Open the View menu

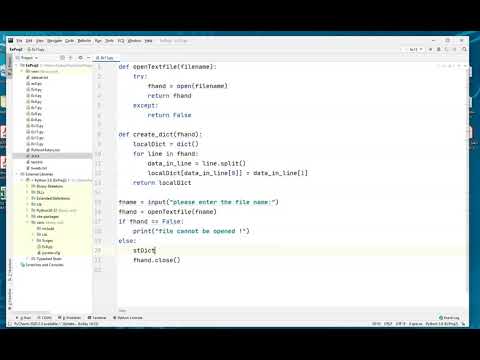coord(40,41)
